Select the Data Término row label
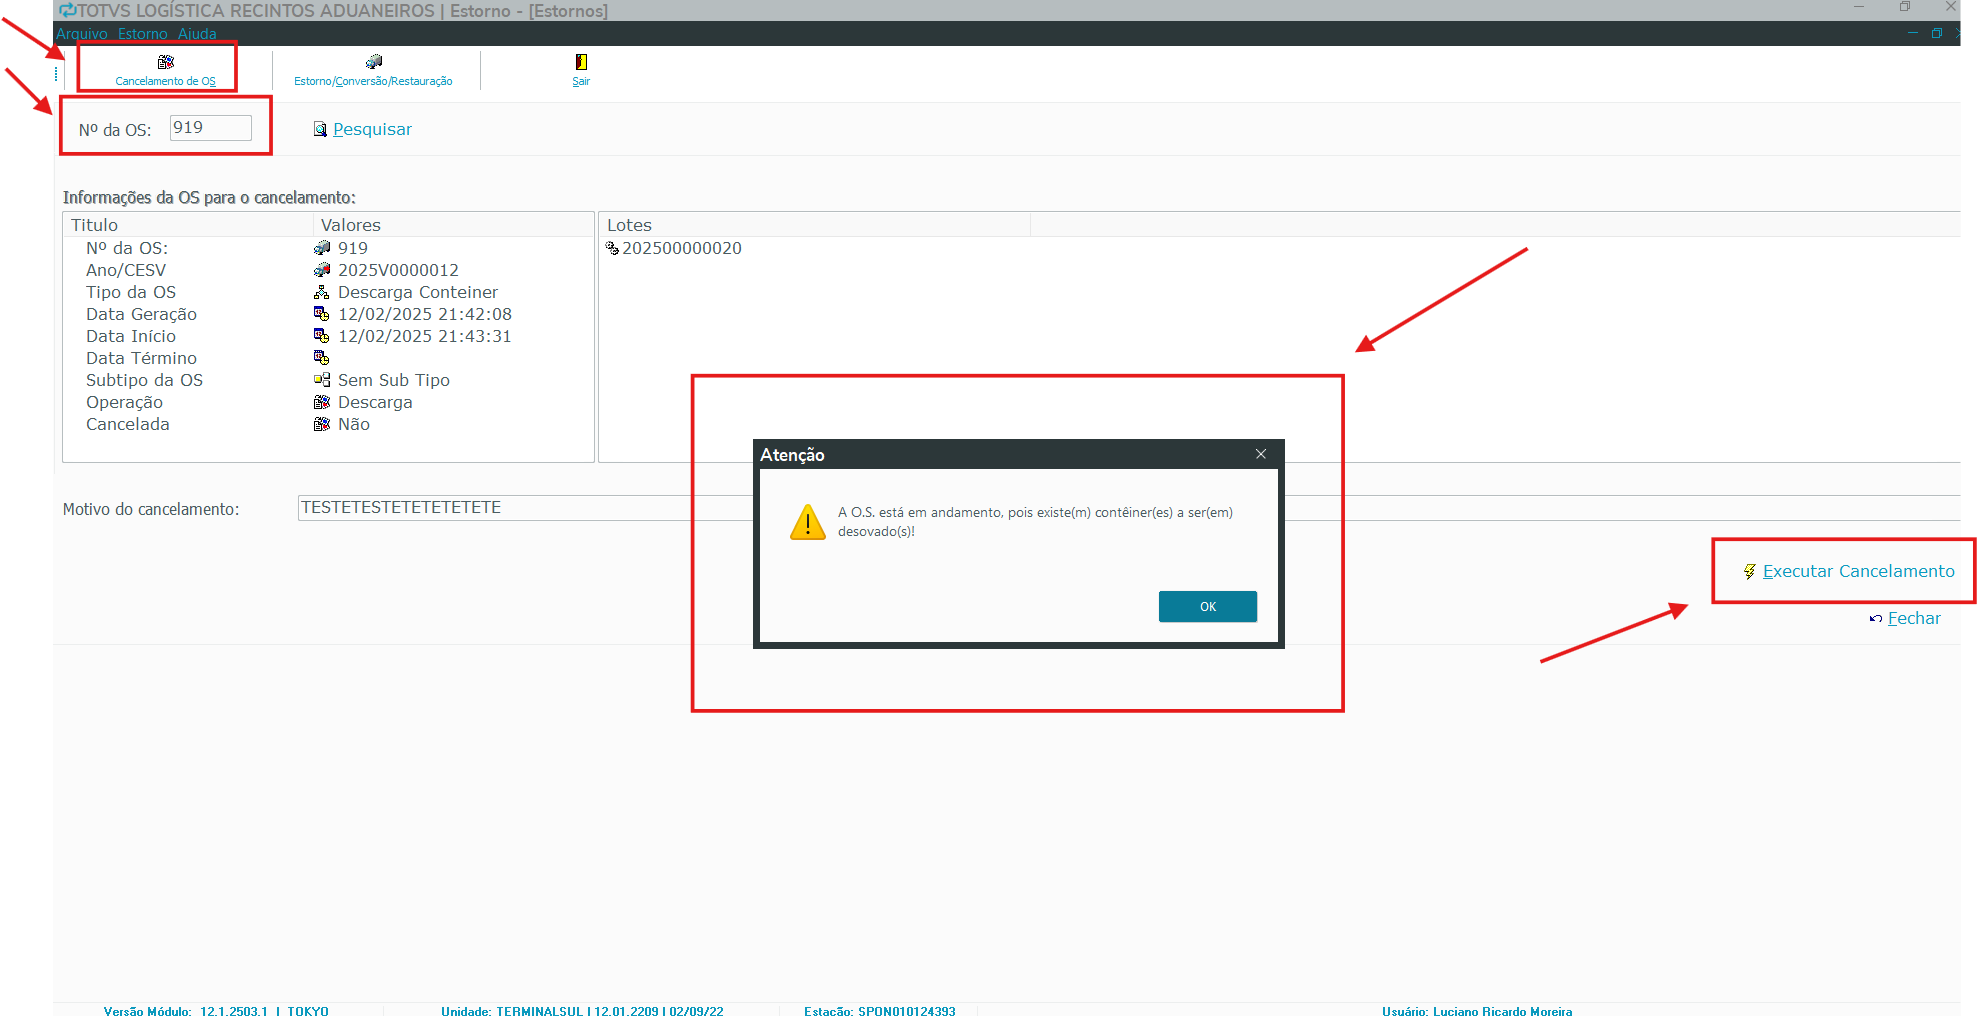The image size is (1977, 1016). pyautogui.click(x=141, y=358)
